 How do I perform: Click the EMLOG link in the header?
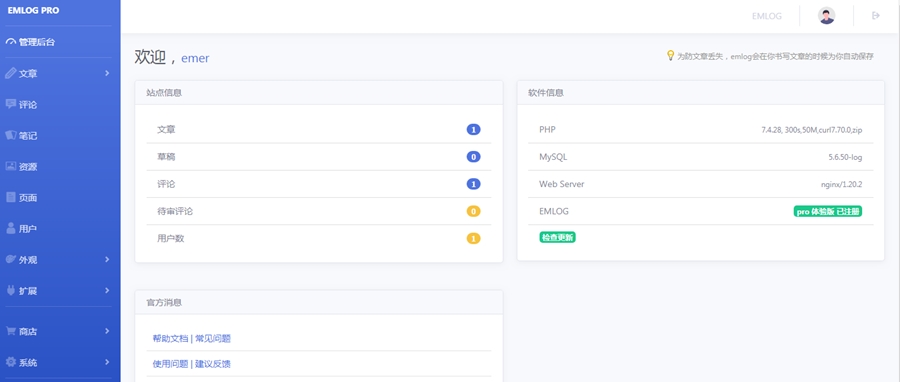[x=767, y=16]
